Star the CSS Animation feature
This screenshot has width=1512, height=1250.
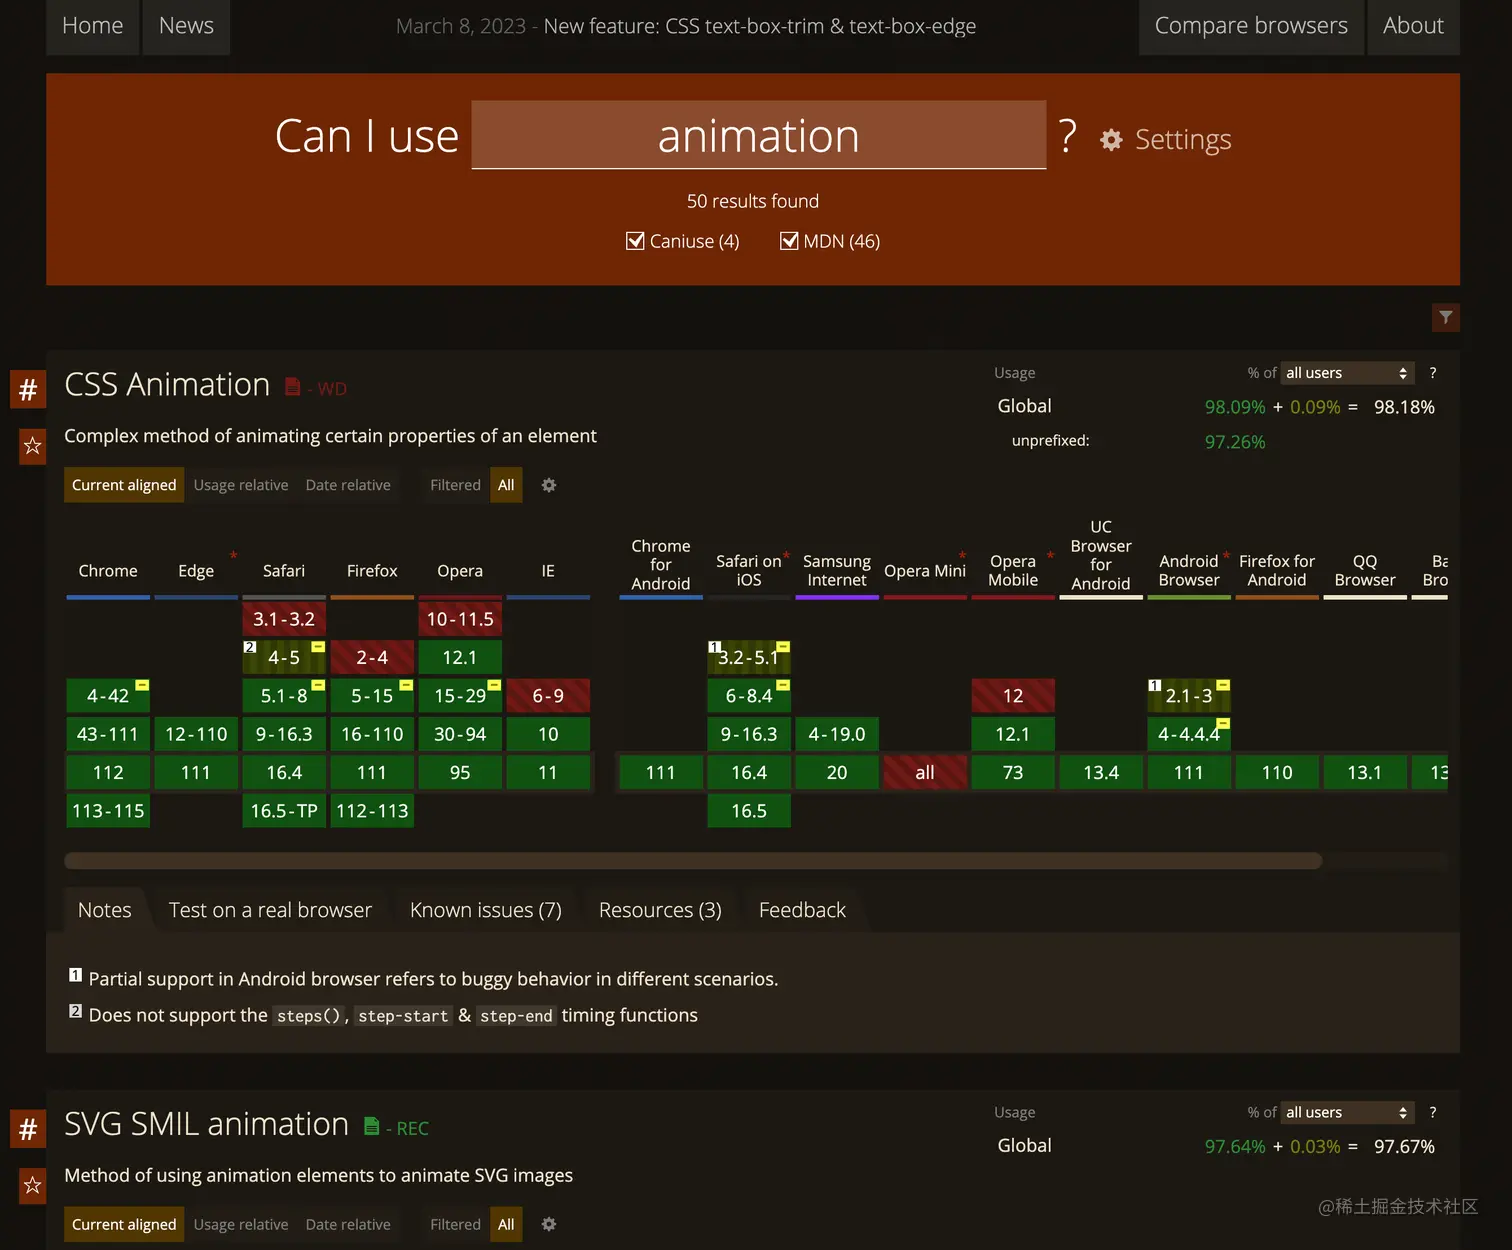point(32,446)
